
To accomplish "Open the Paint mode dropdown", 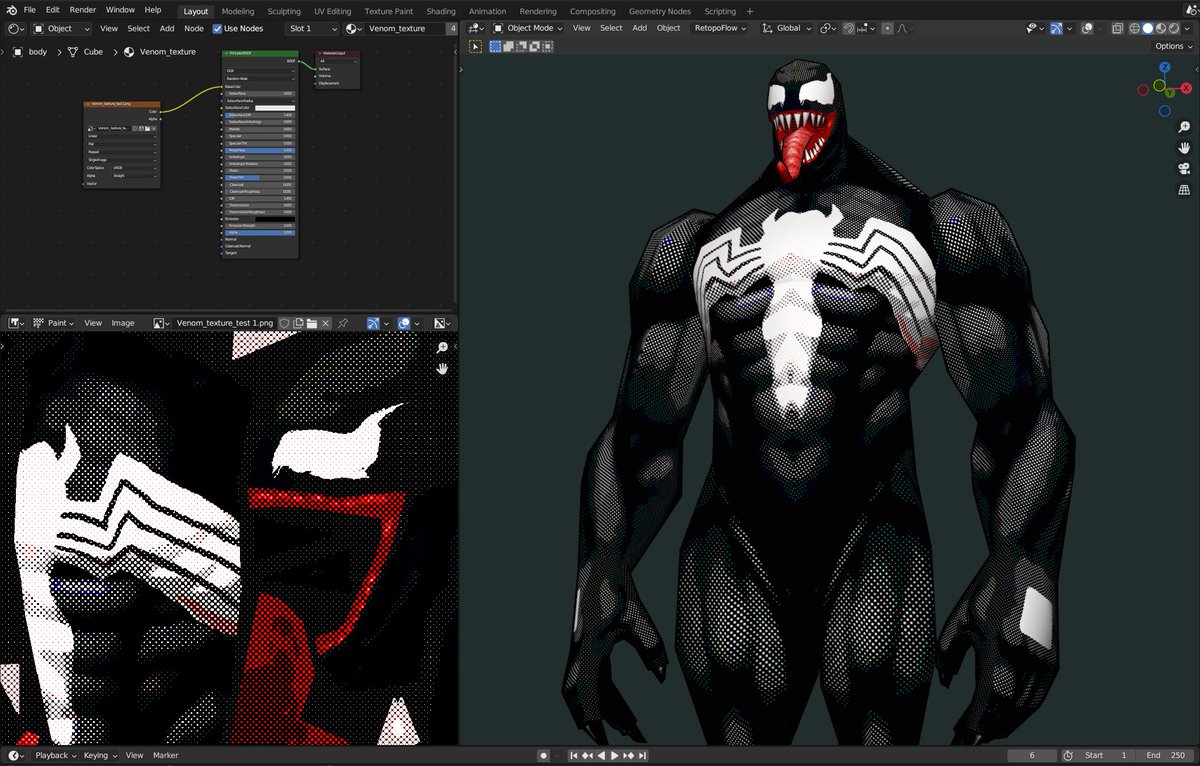I will [53, 323].
